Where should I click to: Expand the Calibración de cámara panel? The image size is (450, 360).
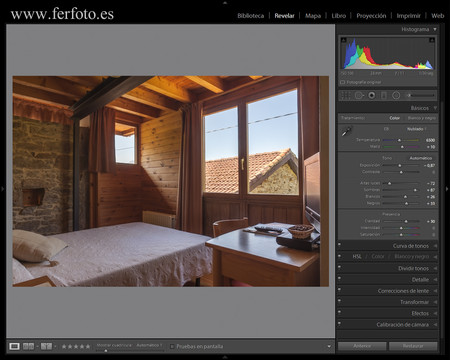pos(435,325)
